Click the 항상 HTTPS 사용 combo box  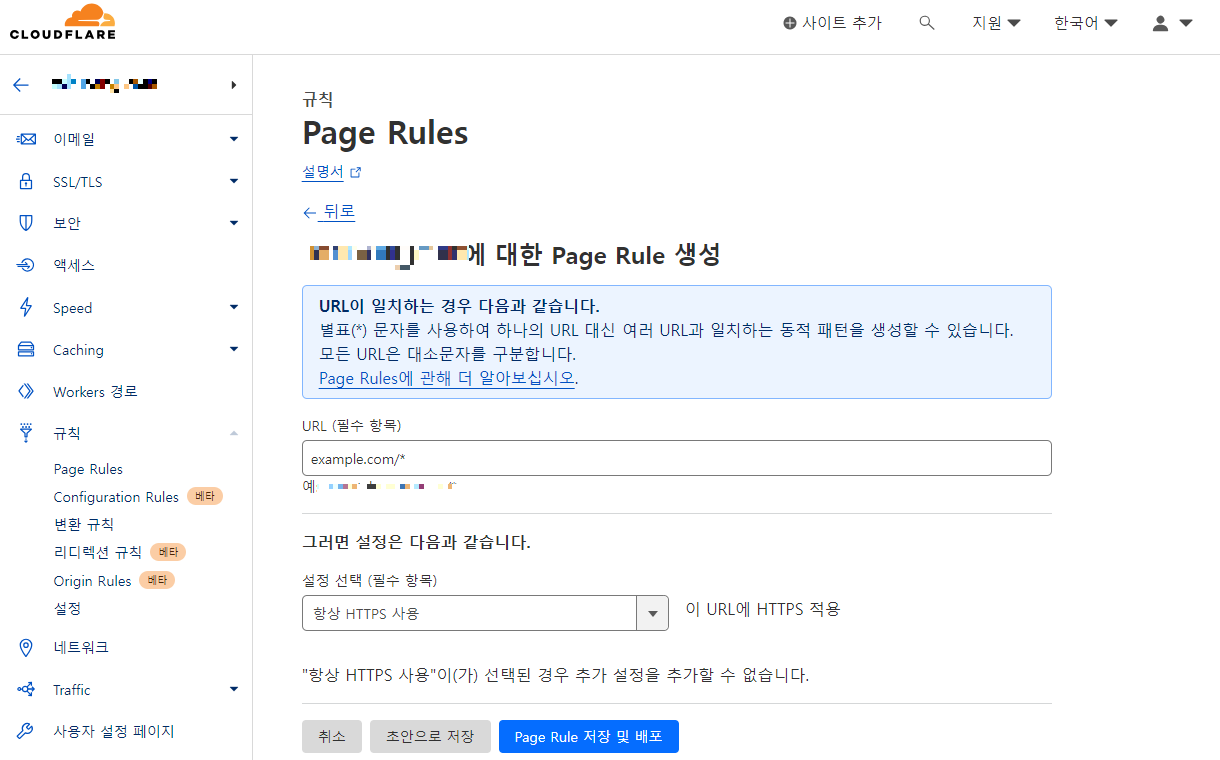click(485, 613)
